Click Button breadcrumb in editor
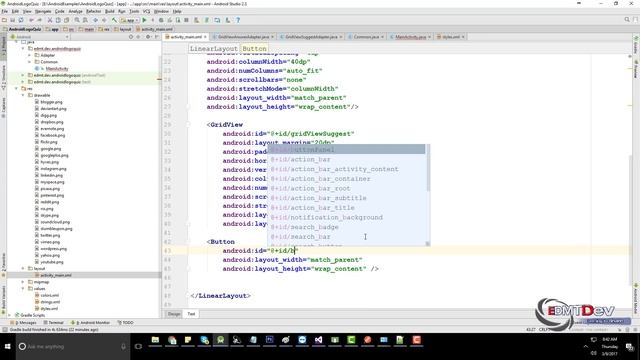 (x=254, y=49)
